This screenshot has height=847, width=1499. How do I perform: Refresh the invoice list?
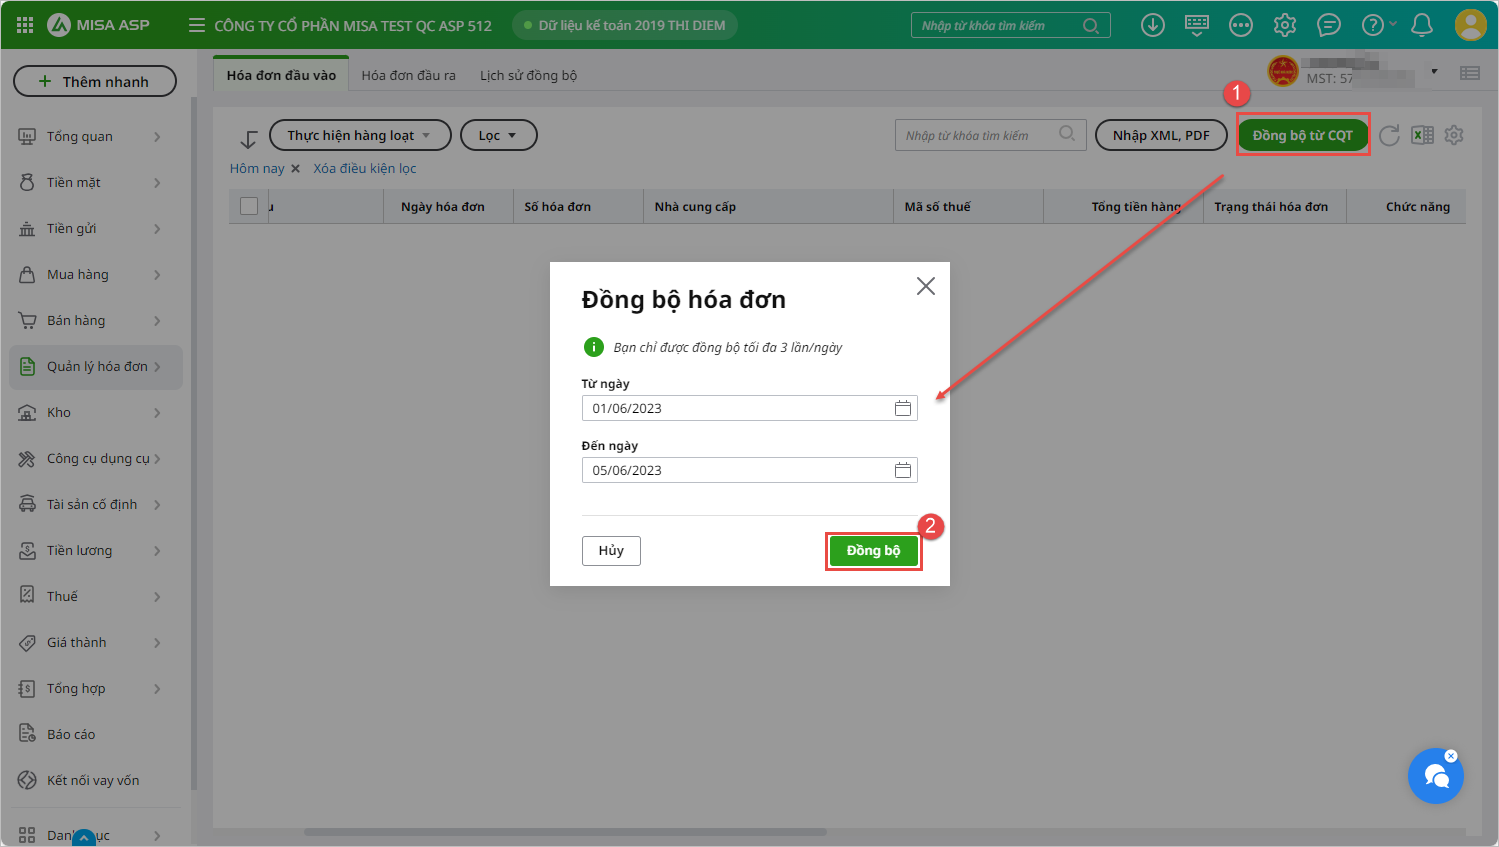(x=1389, y=136)
